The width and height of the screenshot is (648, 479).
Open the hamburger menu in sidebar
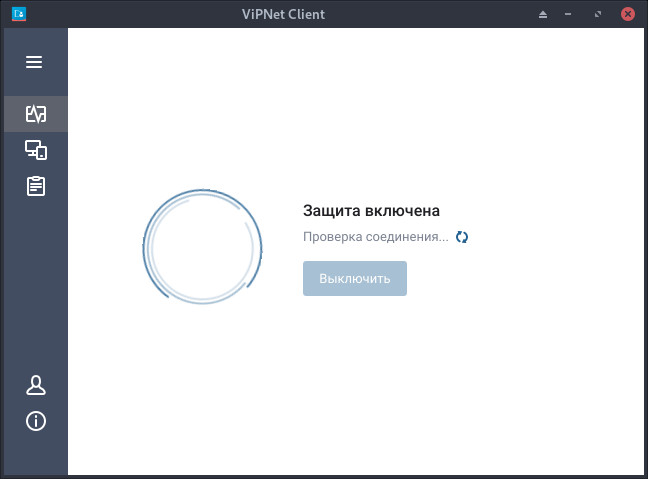pos(34,62)
